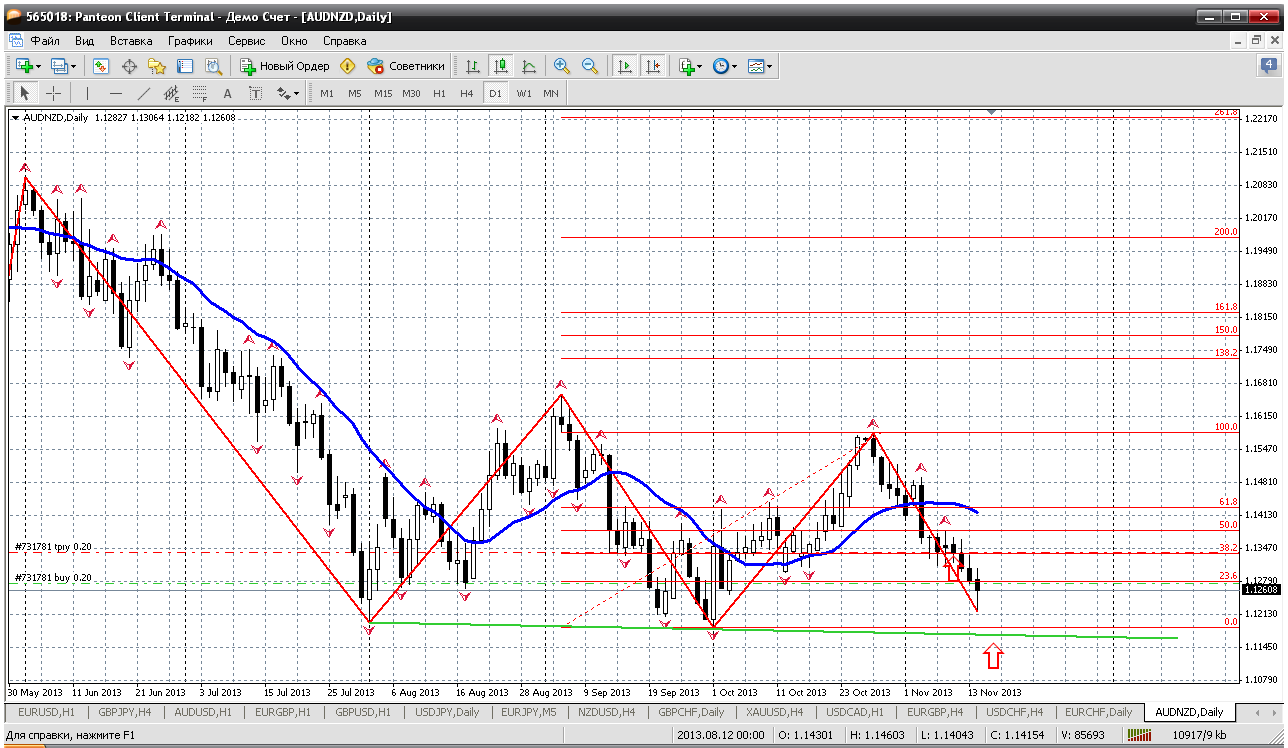This screenshot has width=1288, height=748.
Task: Draw a horizontal line
Action: (115, 93)
